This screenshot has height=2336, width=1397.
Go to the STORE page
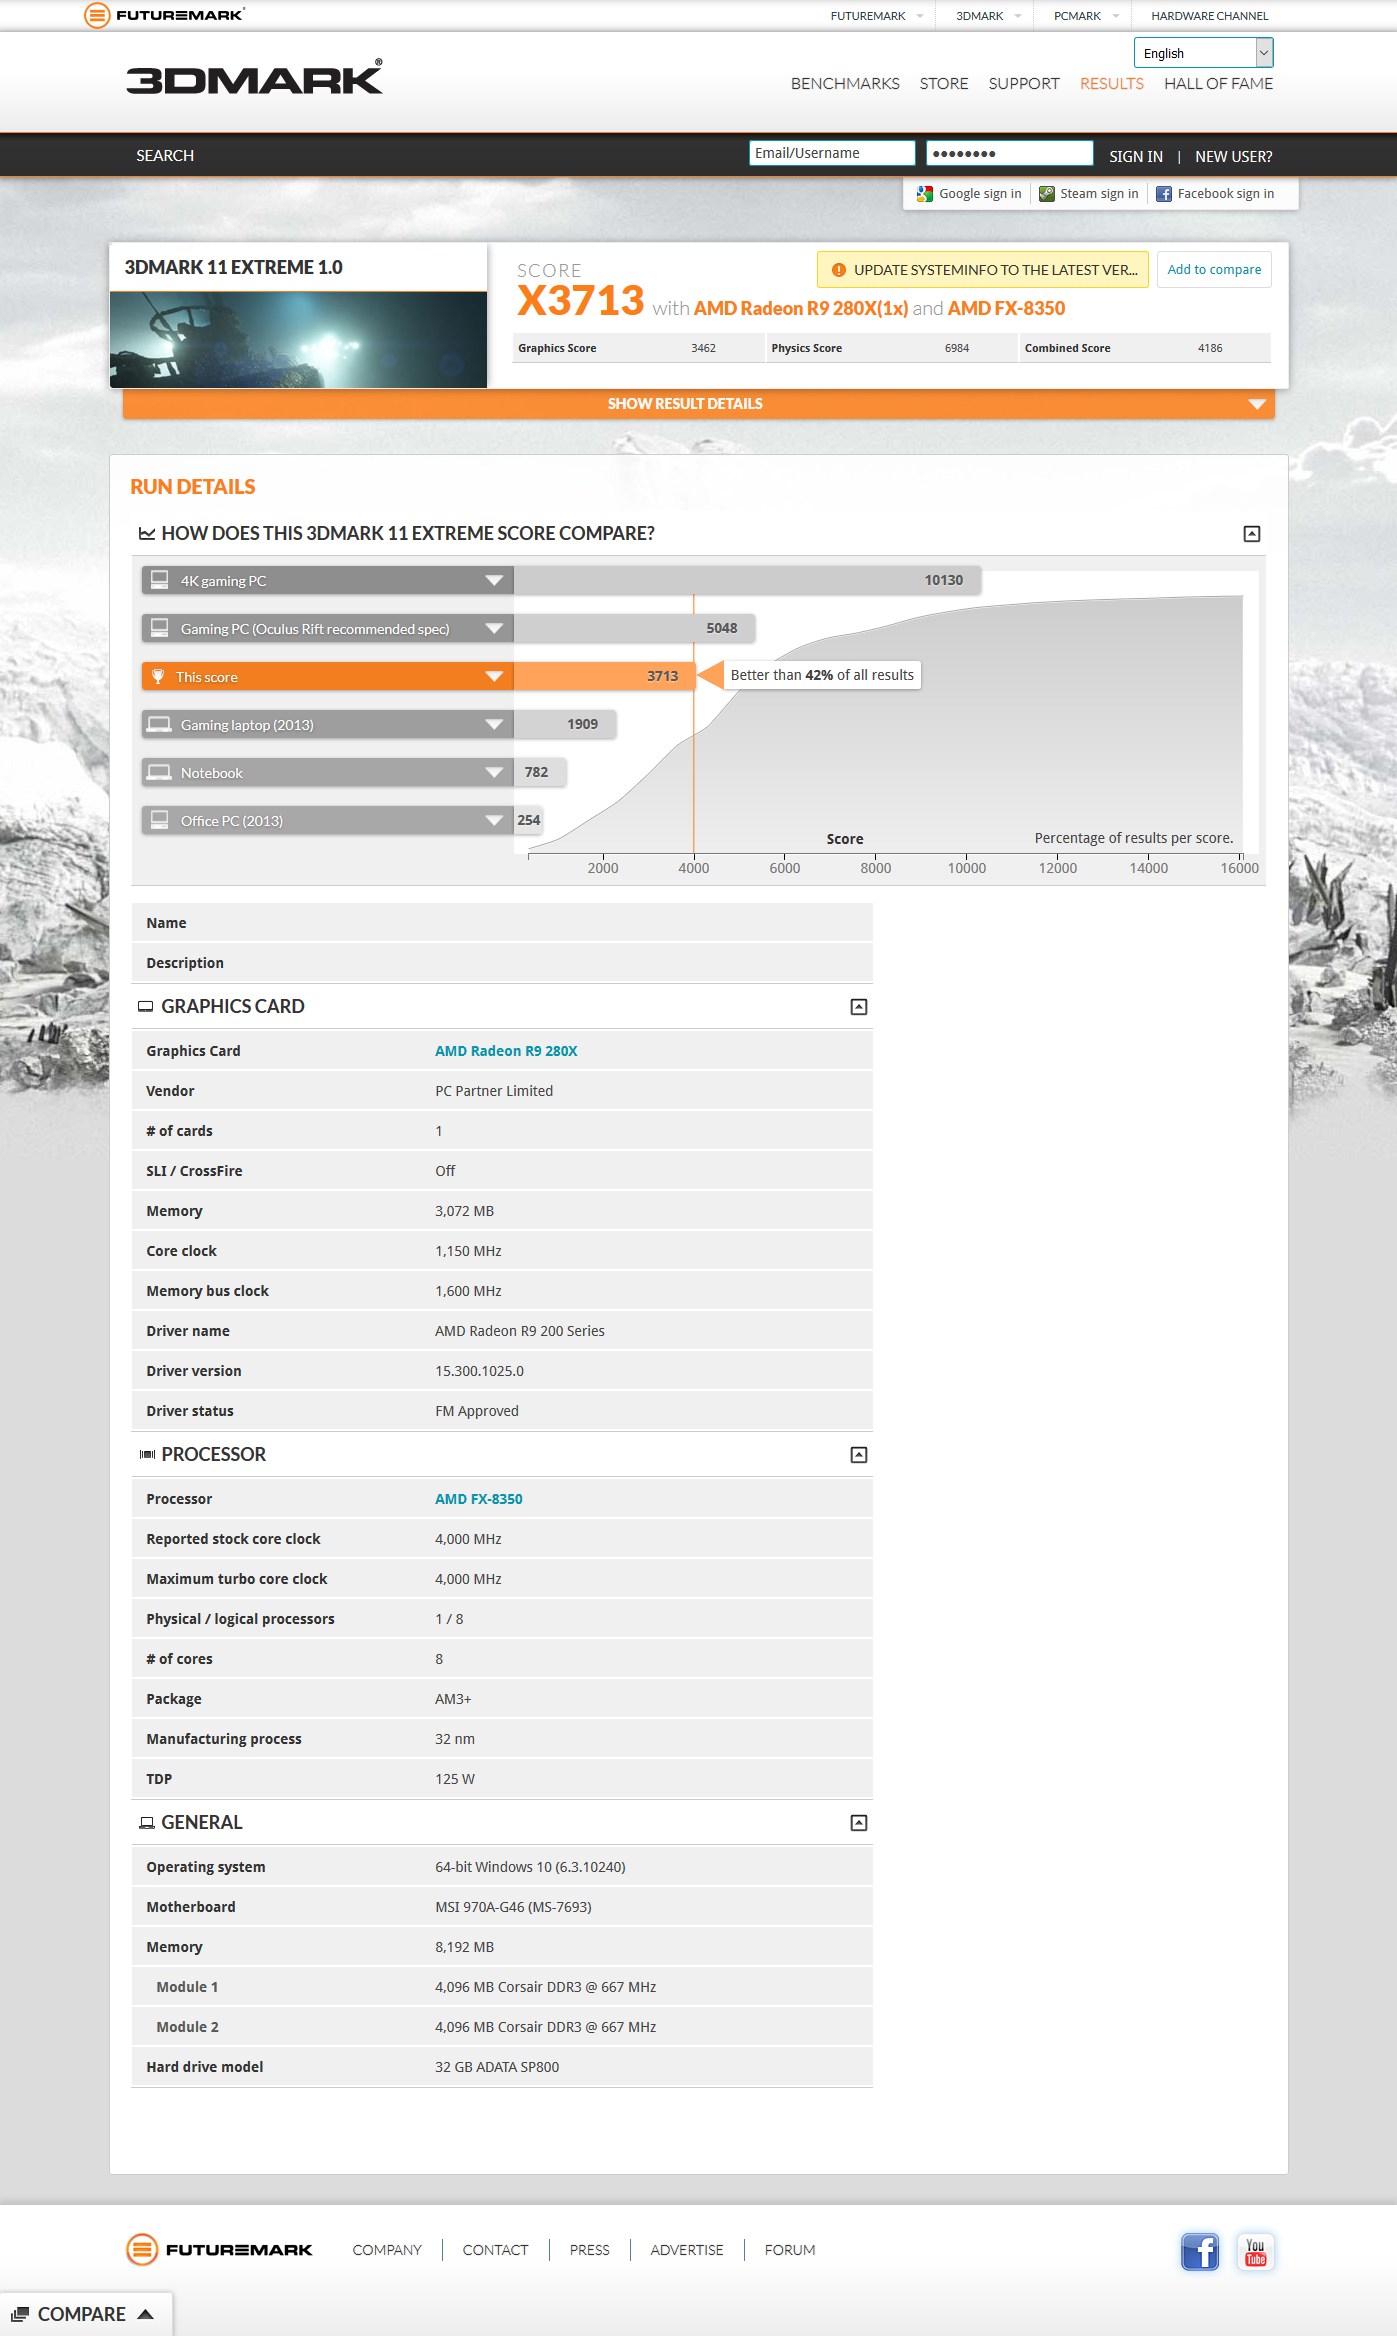click(944, 84)
